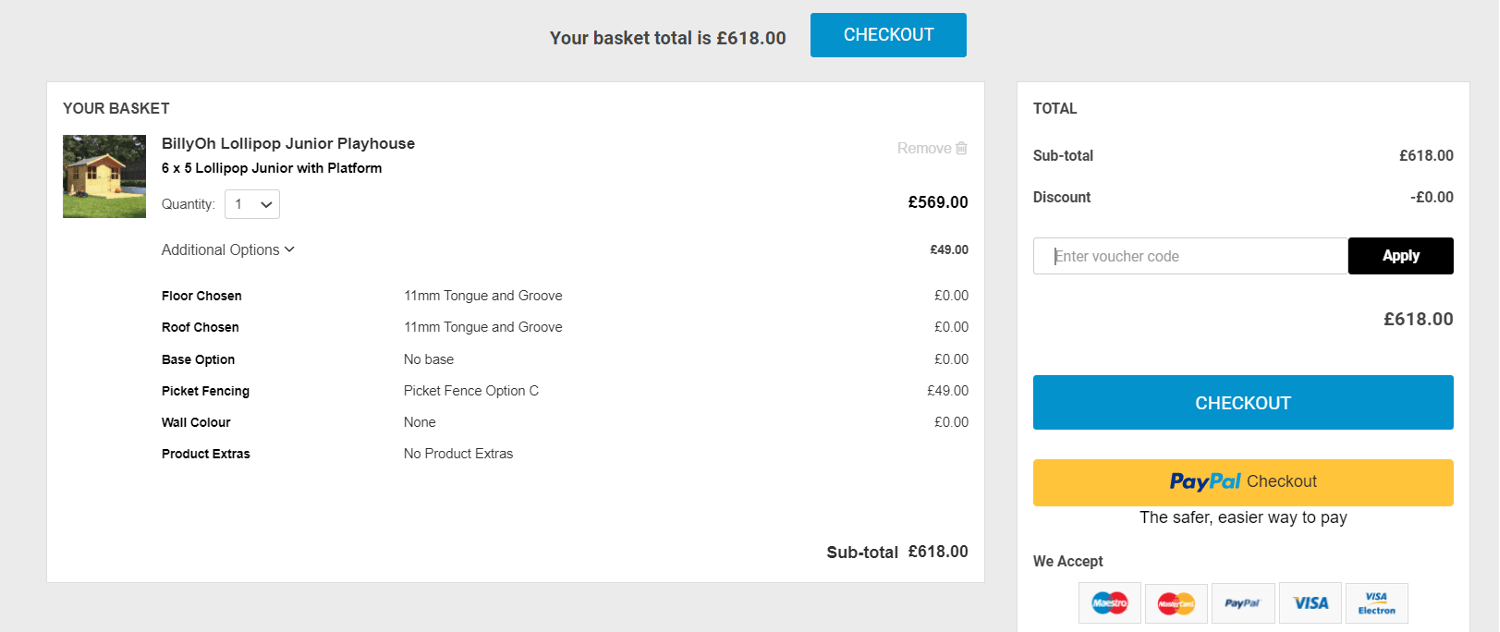Open the Quantity dropdown
This screenshot has height=632, width=1500.
252,204
